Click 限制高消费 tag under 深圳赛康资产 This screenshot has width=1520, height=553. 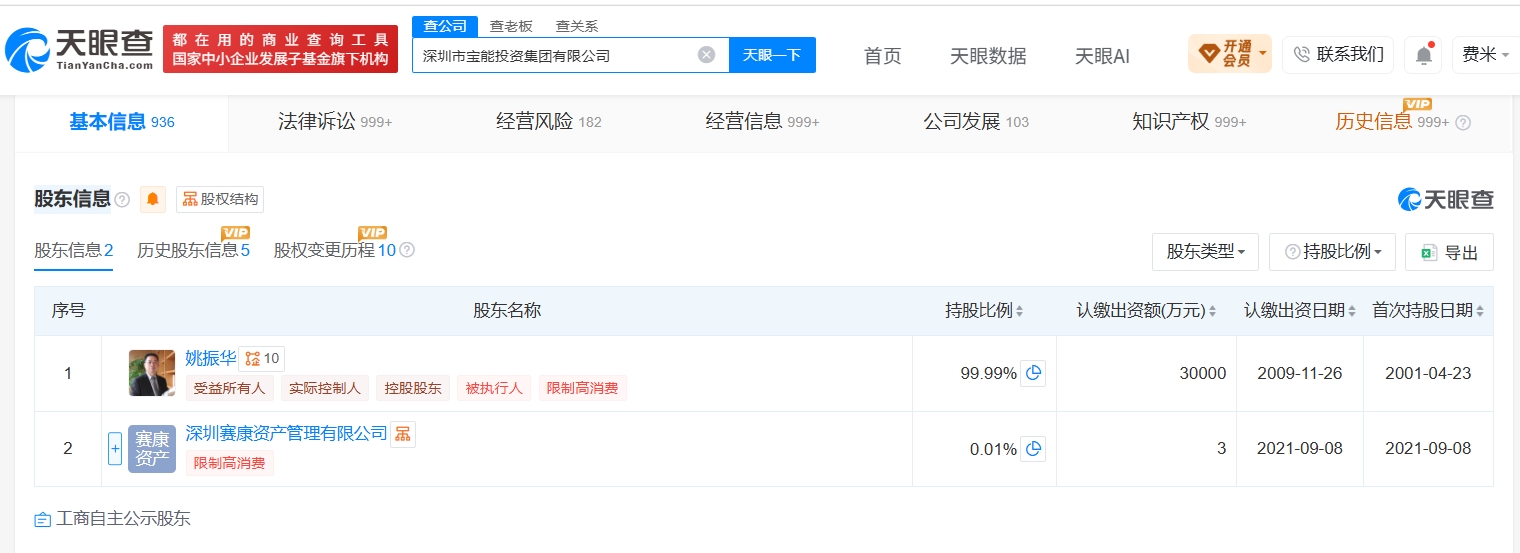tap(229, 463)
